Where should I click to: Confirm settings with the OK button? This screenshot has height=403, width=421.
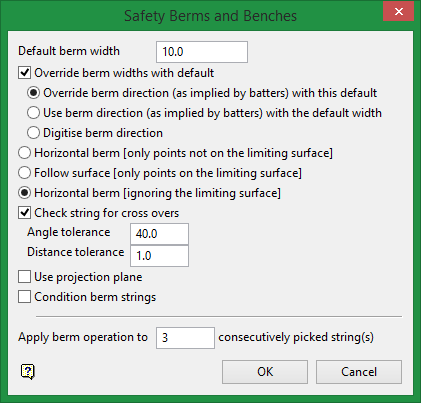(x=265, y=372)
